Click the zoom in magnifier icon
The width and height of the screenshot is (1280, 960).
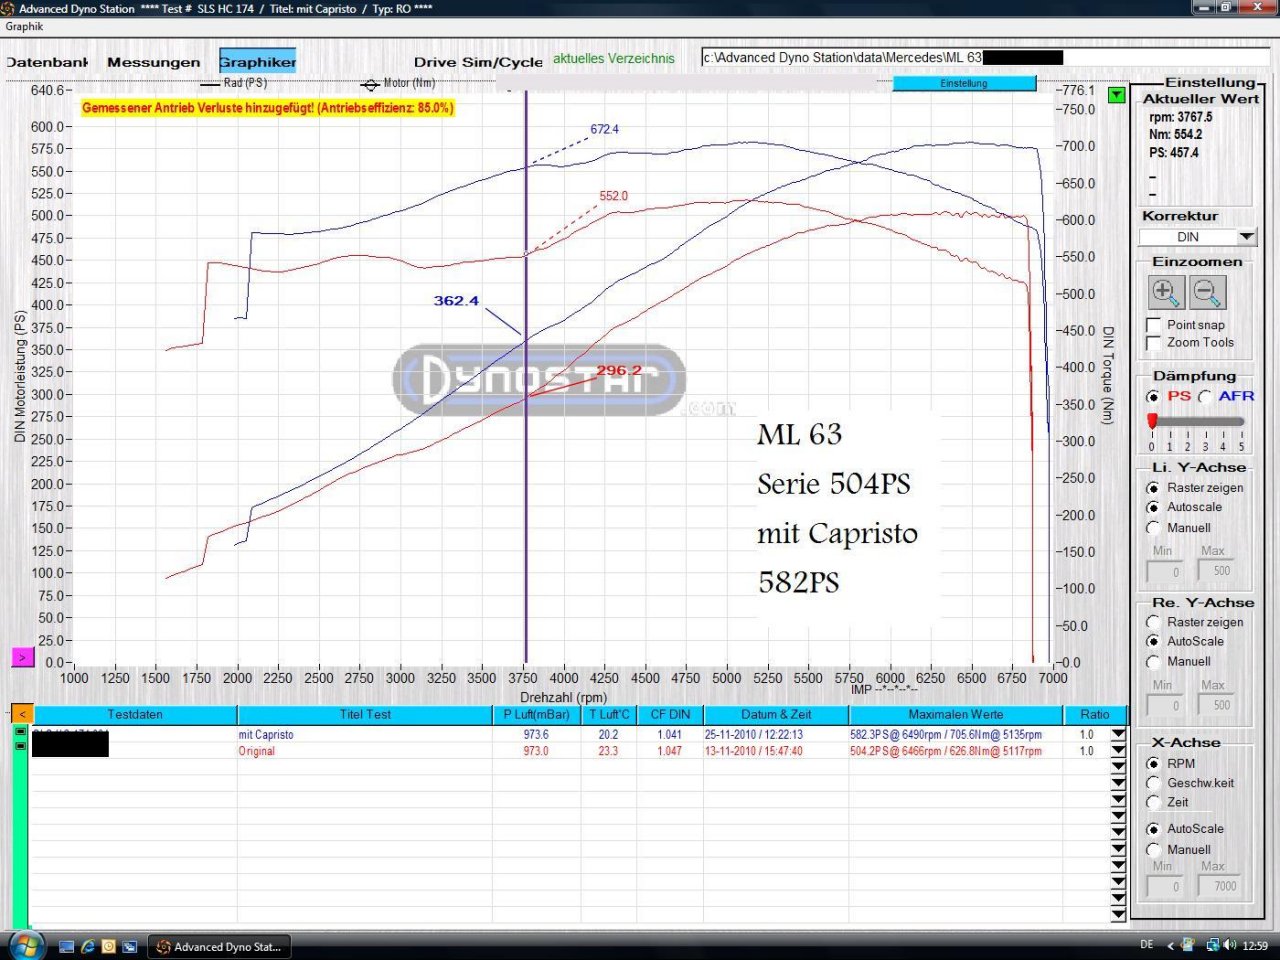click(1165, 293)
